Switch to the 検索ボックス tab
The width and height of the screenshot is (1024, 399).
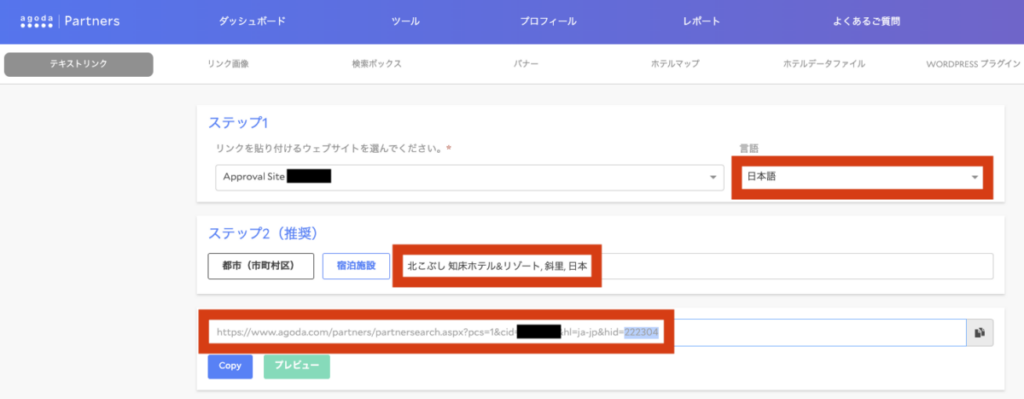click(377, 64)
